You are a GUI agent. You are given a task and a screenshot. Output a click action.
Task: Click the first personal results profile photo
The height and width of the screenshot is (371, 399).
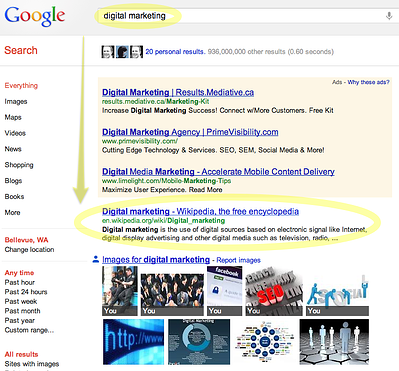click(x=108, y=52)
